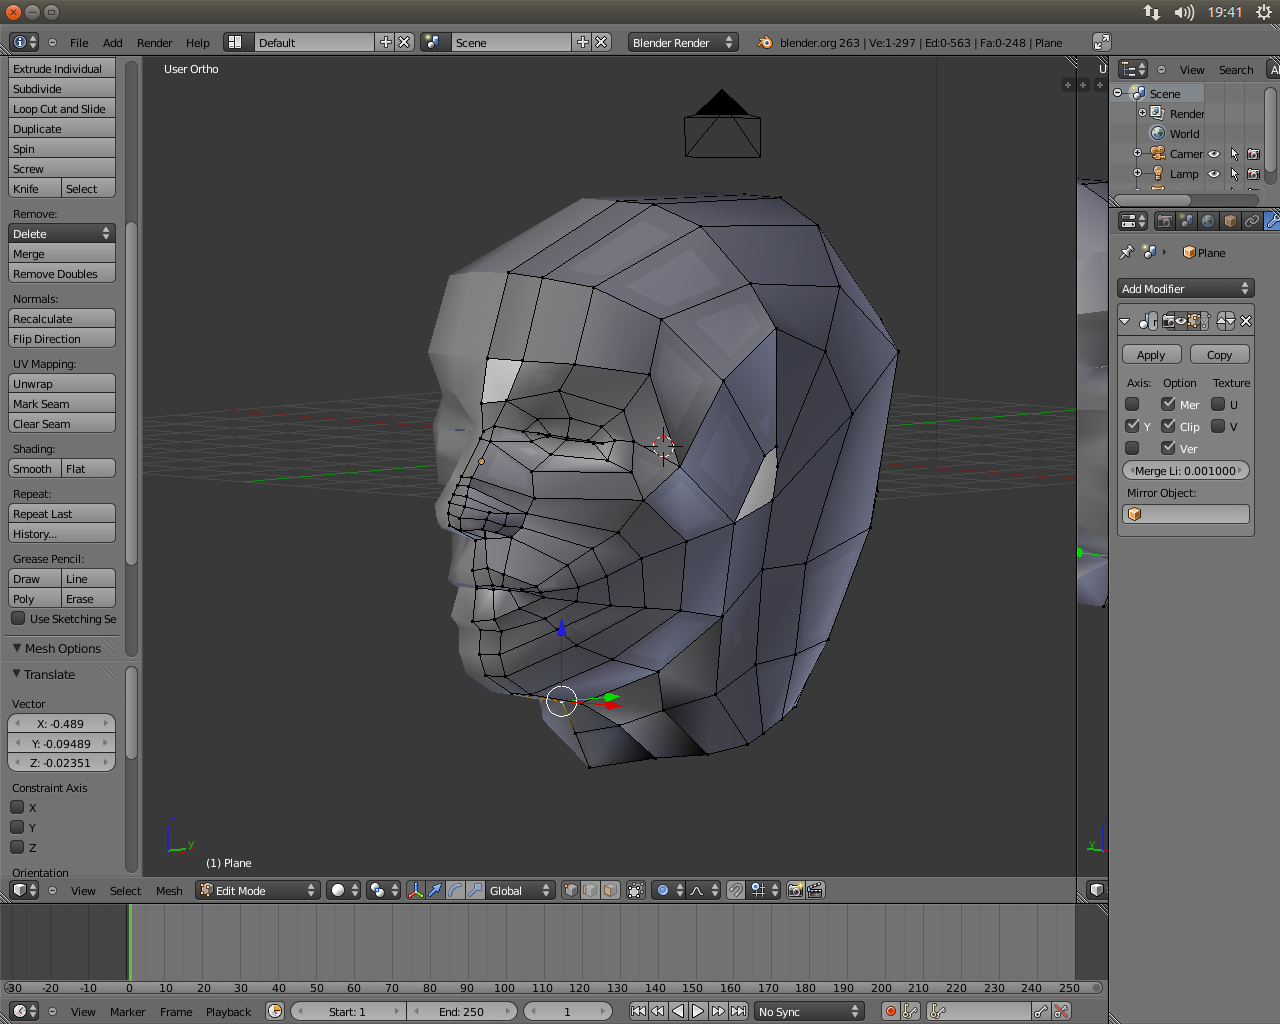The width and height of the screenshot is (1280, 1024).
Task: Select the Render properties tab icon
Action: click(x=1164, y=221)
